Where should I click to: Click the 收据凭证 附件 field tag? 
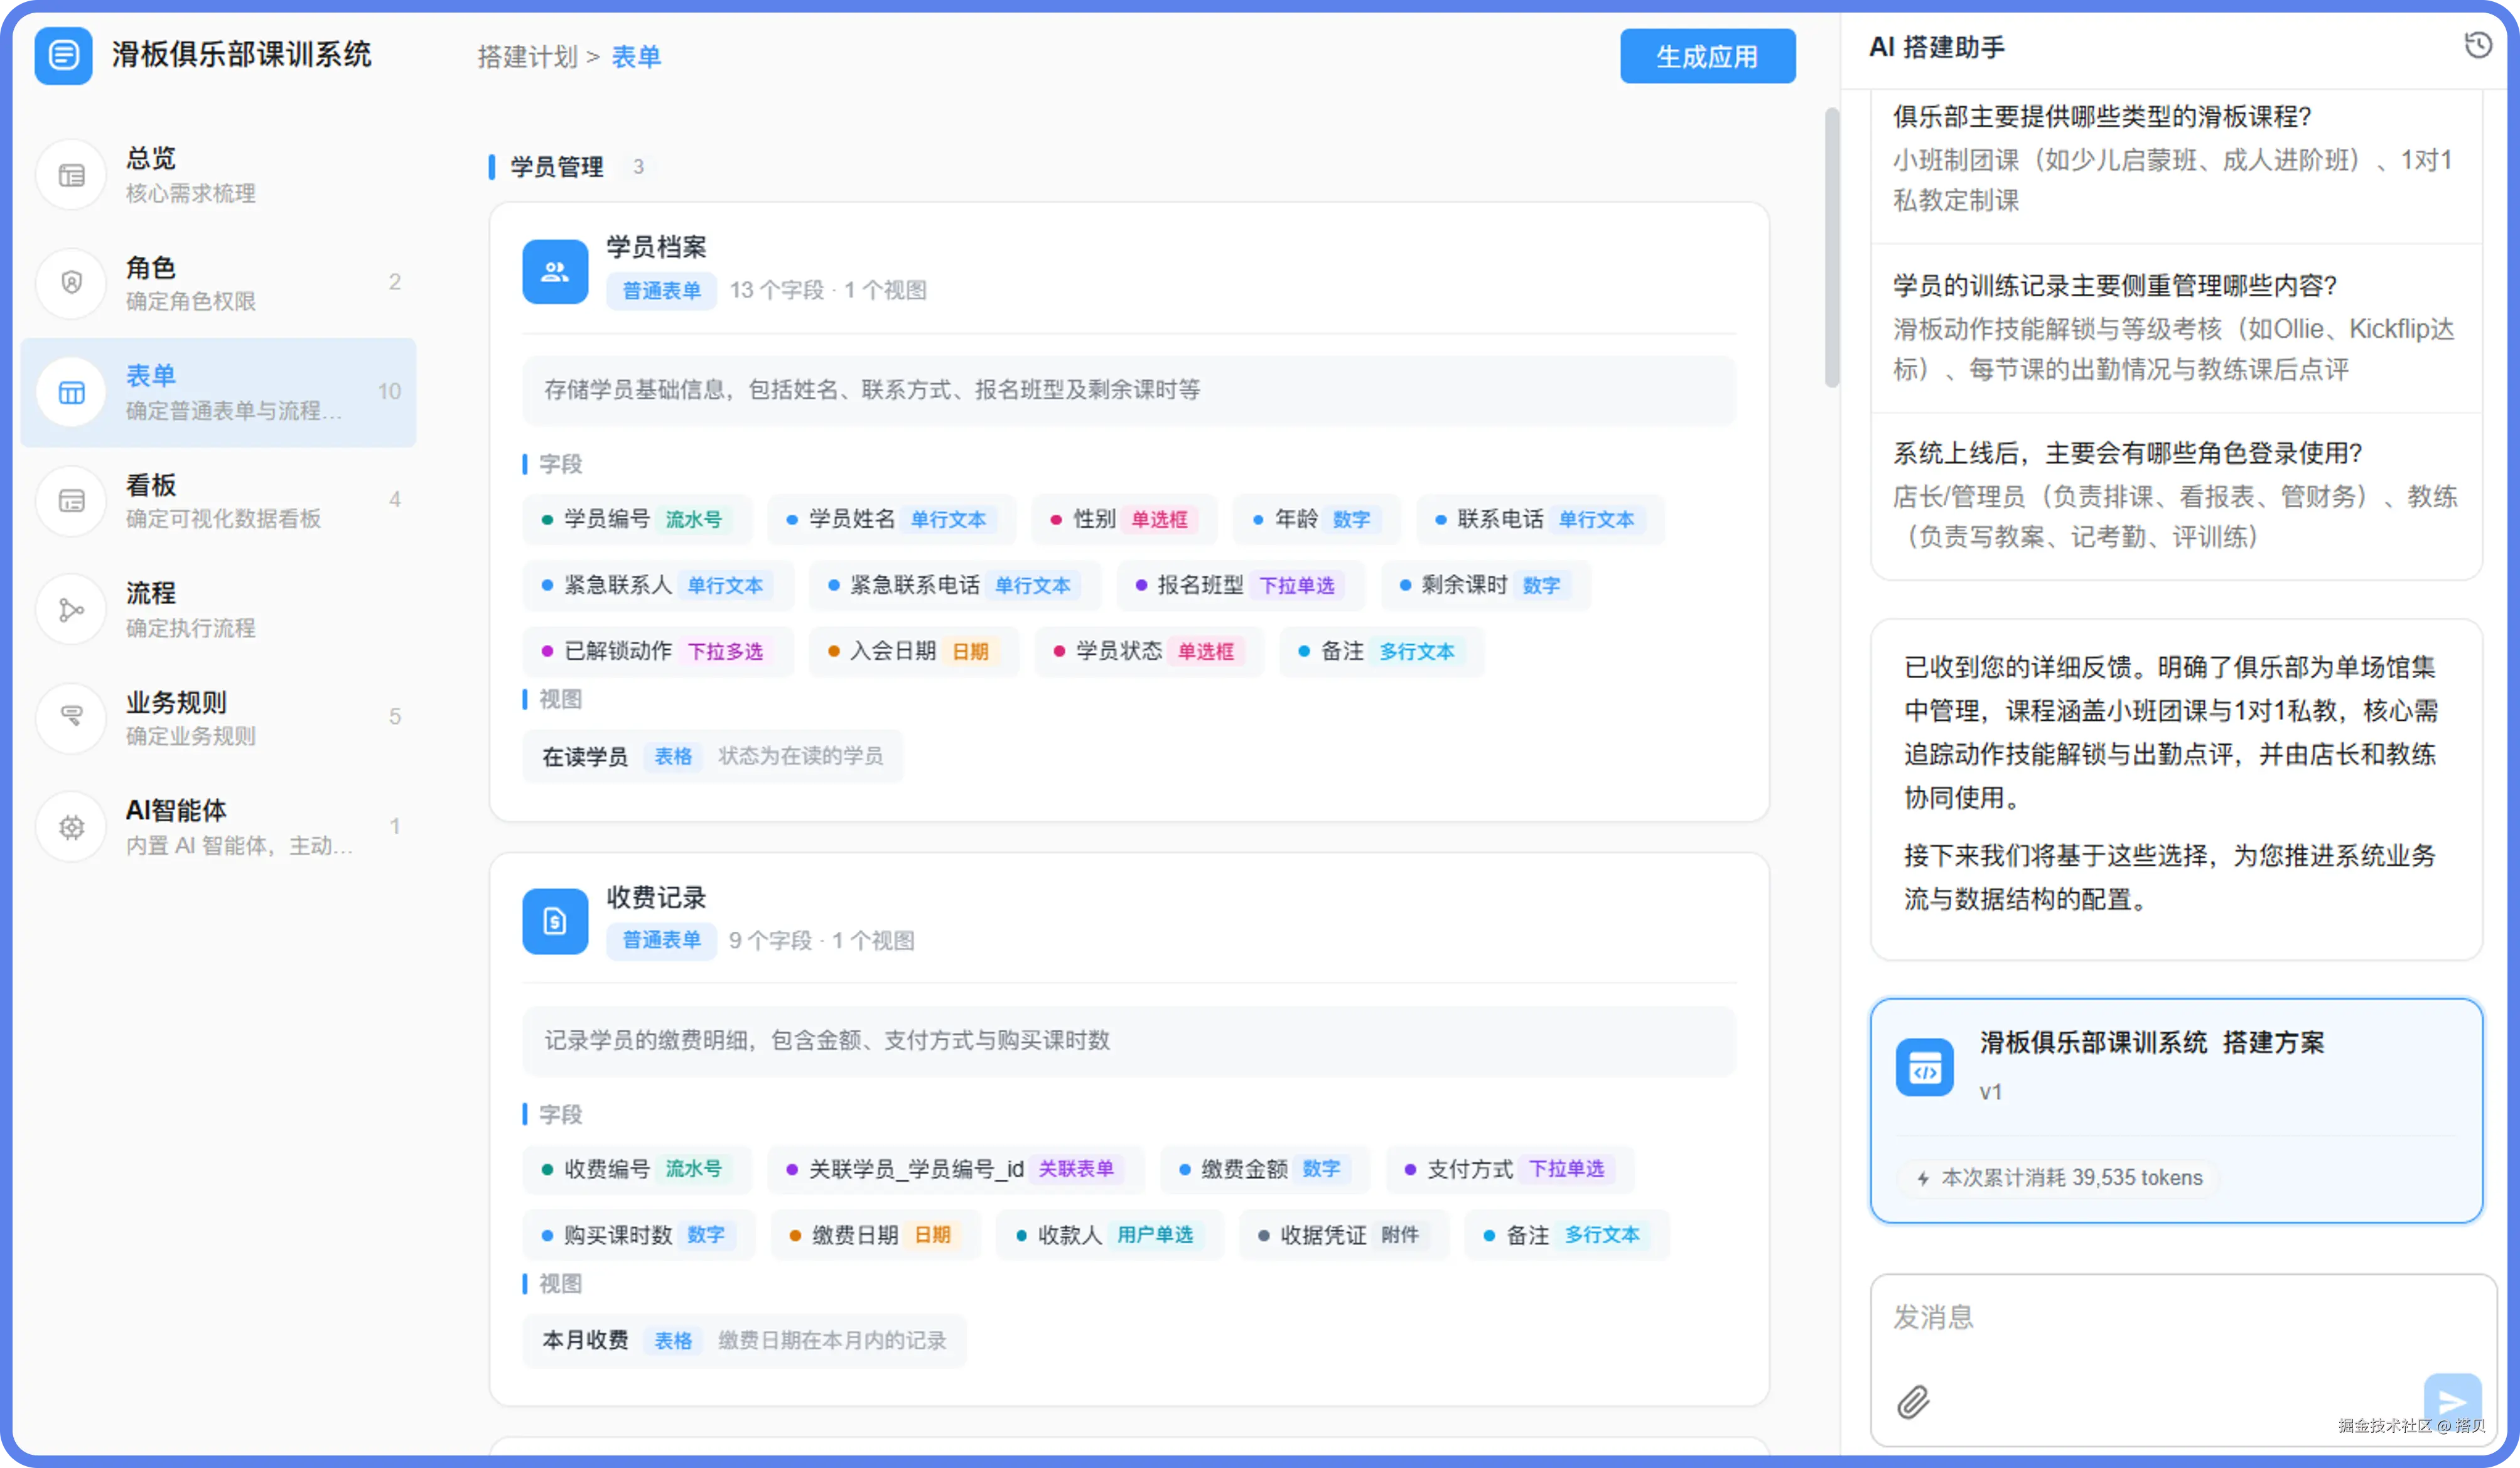(1344, 1235)
